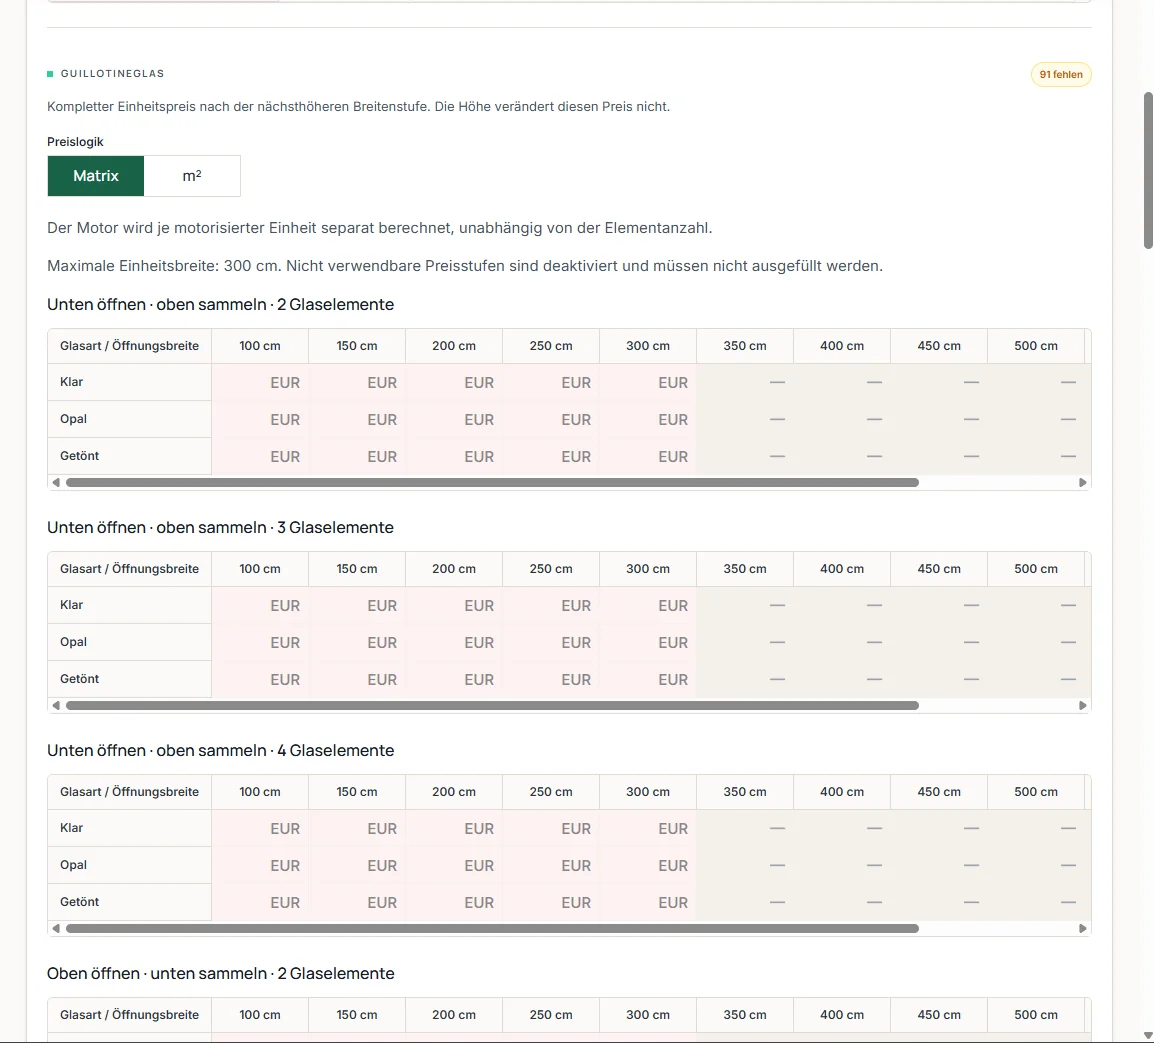Viewport: 1154px width, 1043px height.
Task: Click heading 'Oben öffnen · unten sammeln · 2 Glaselemente'
Action: click(x=221, y=974)
